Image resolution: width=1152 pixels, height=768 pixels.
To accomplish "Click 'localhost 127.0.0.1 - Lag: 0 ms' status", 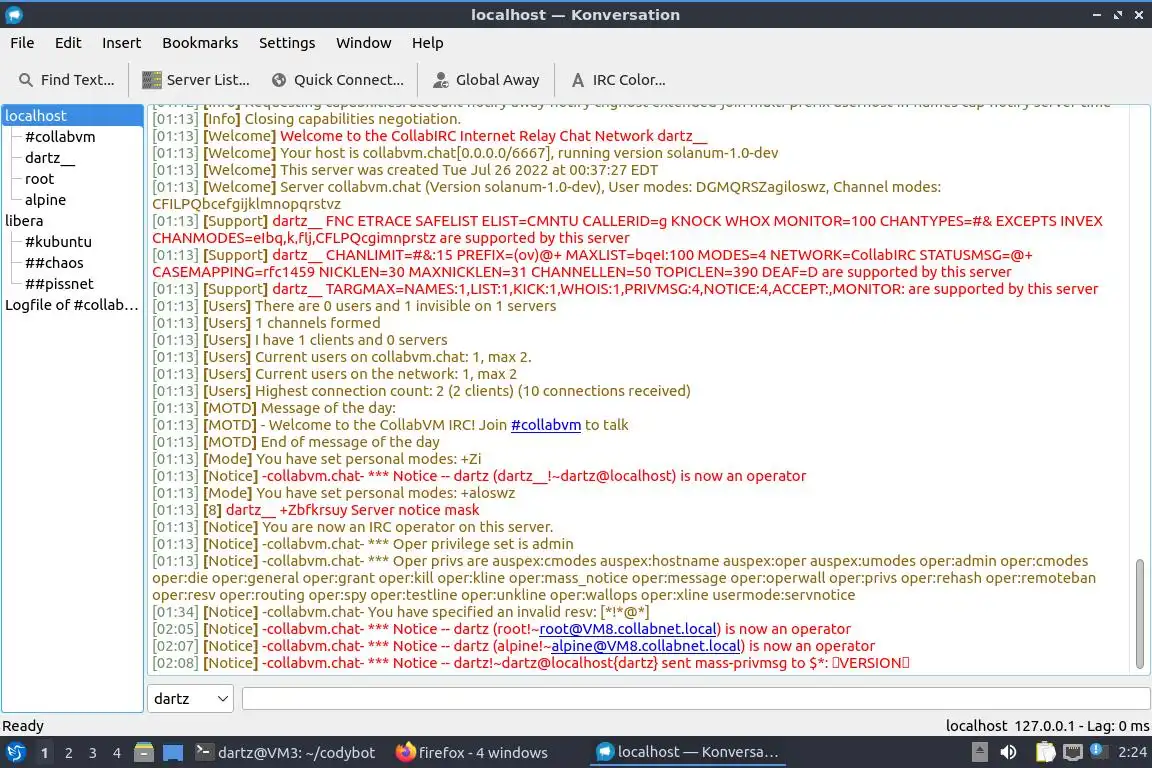I will (1047, 726).
